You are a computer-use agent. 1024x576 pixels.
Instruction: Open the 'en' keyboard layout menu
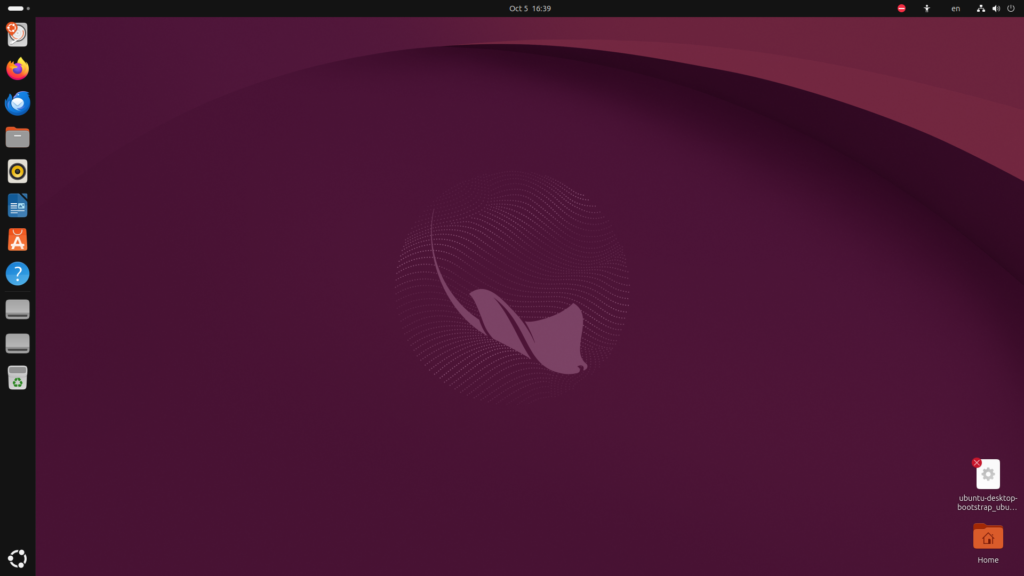pos(955,8)
